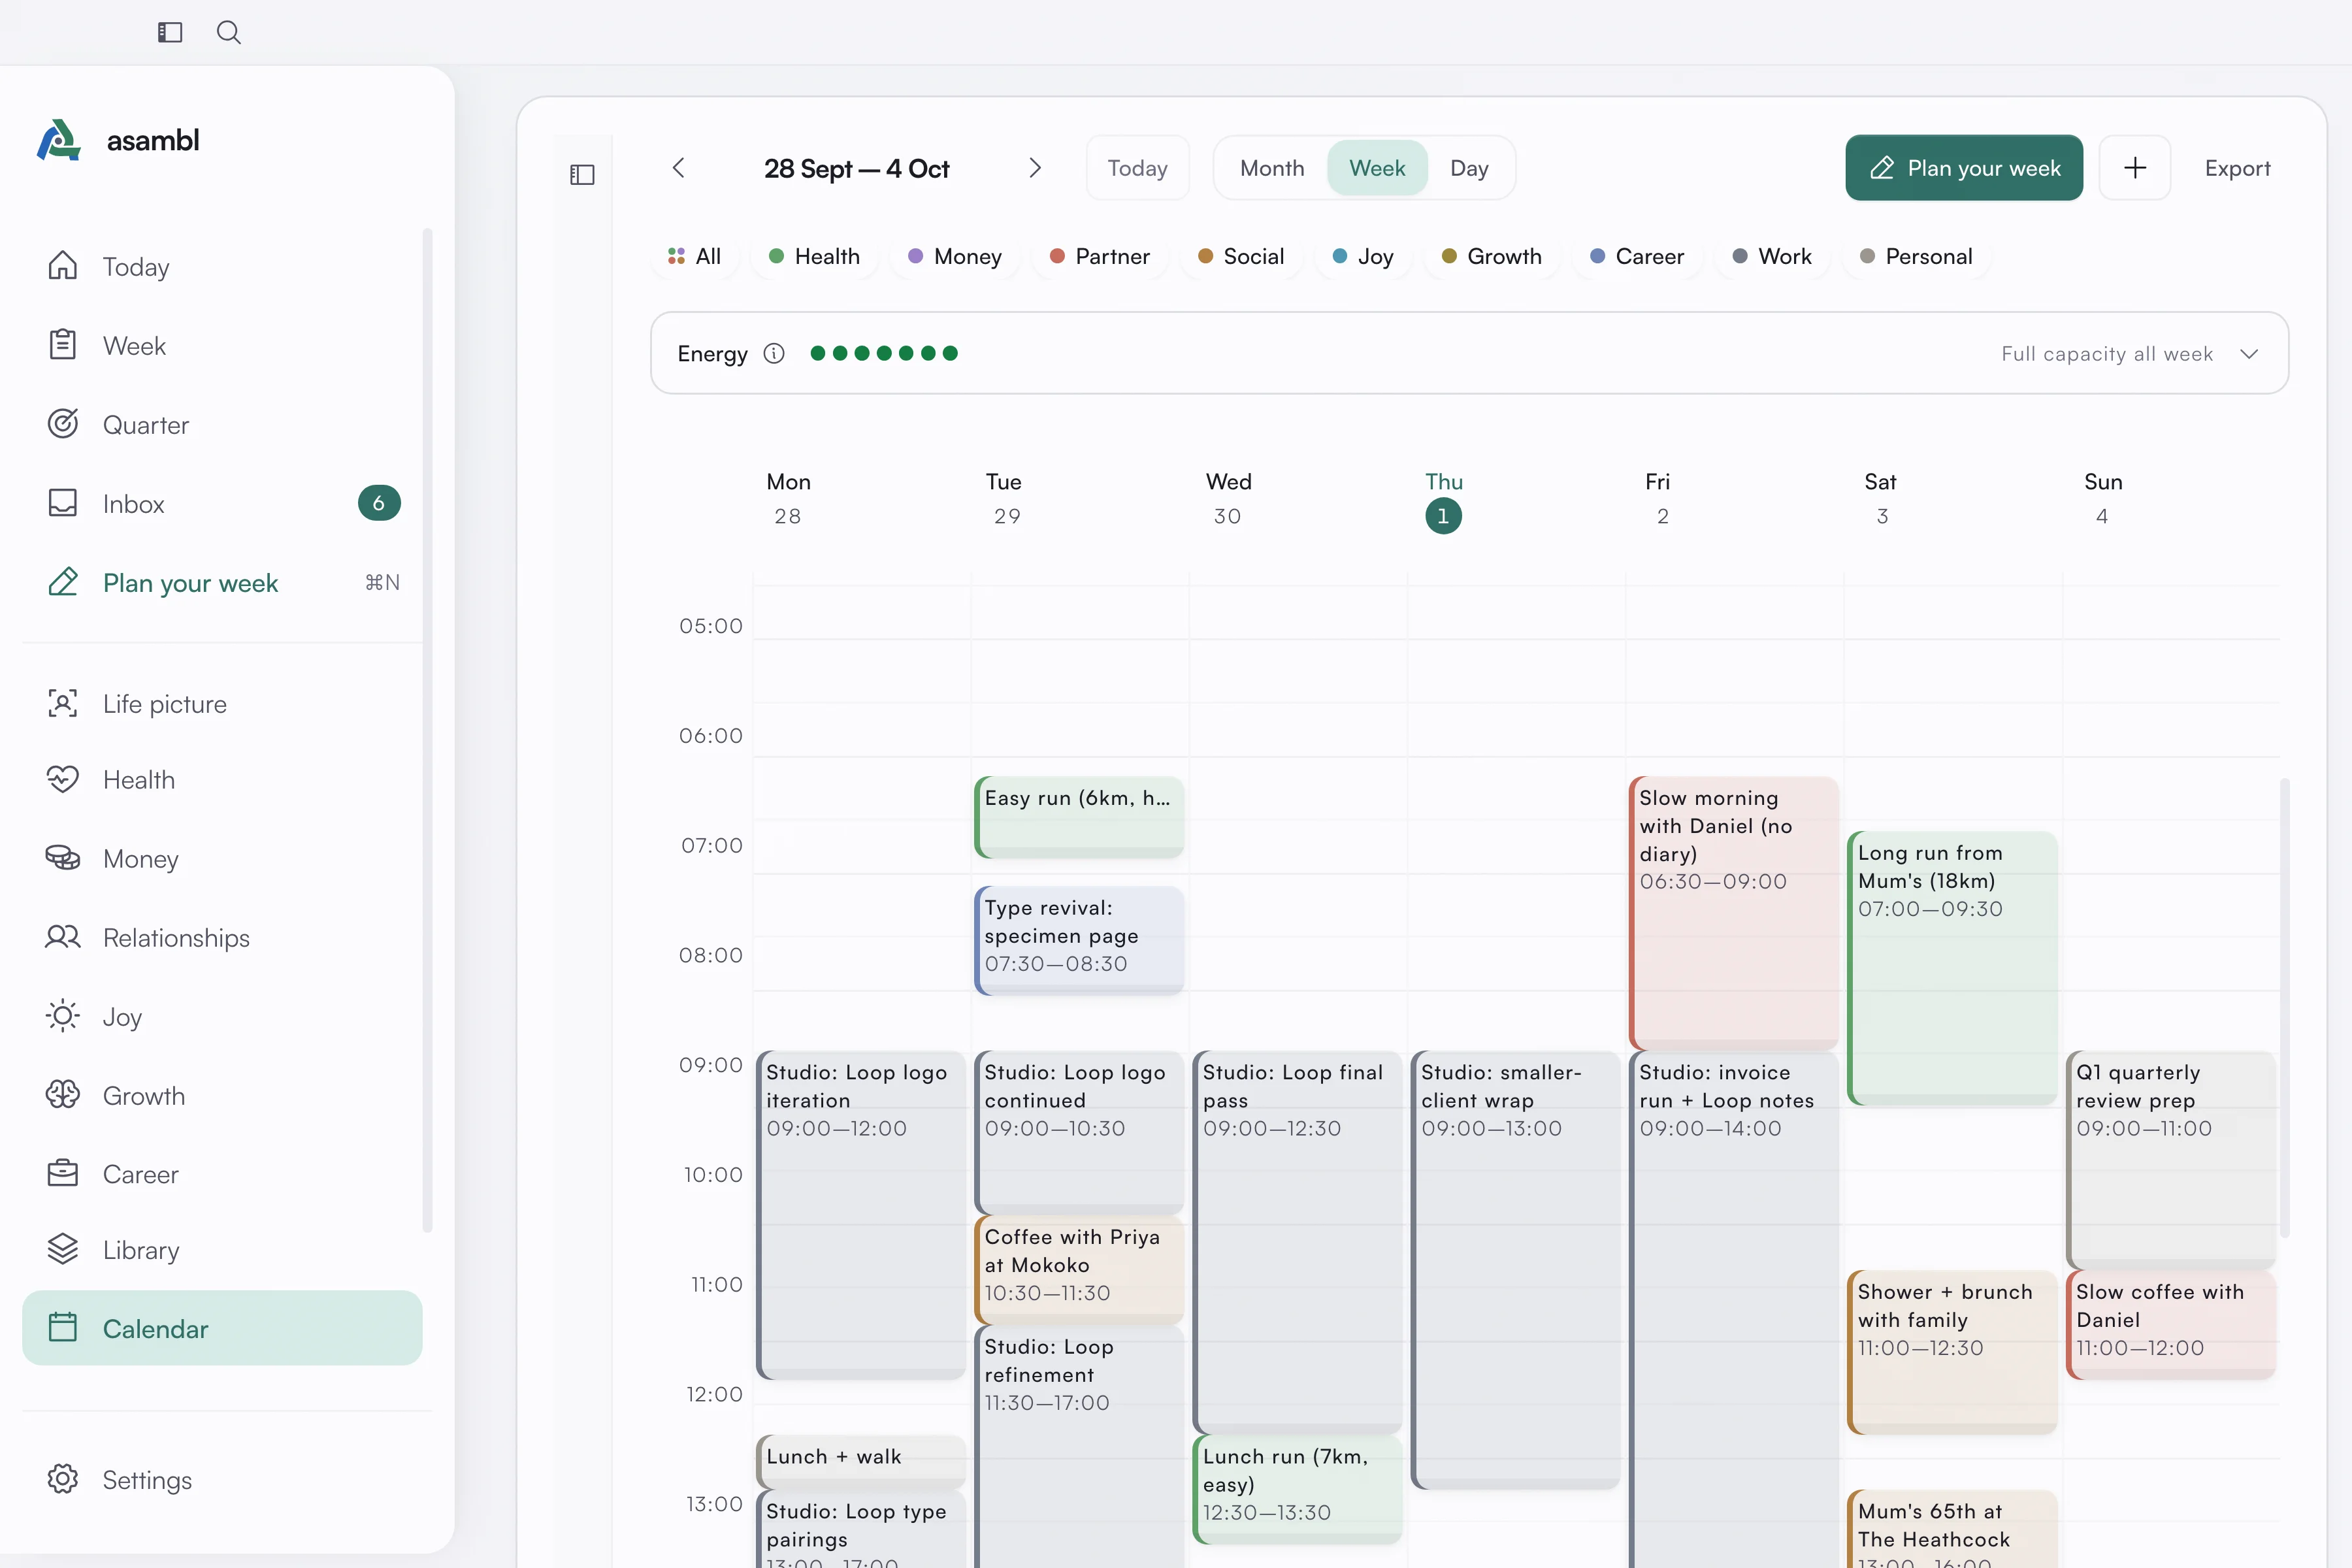Toggle the sidebar icon in top bar
Screen dimensions: 2352x1568
[x=170, y=32]
